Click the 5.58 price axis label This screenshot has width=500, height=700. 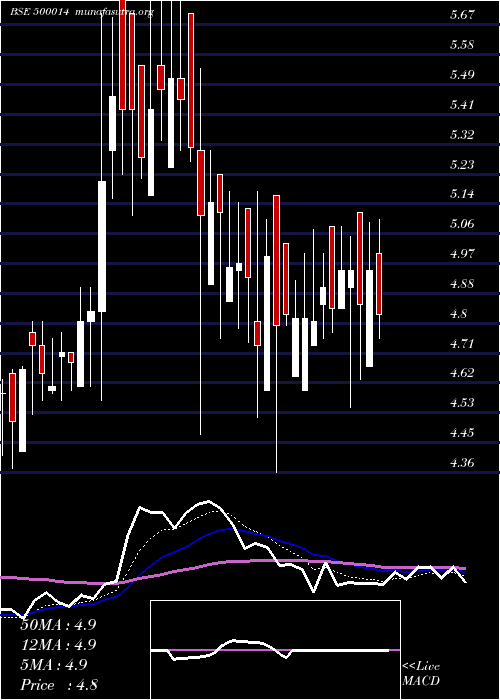462,45
